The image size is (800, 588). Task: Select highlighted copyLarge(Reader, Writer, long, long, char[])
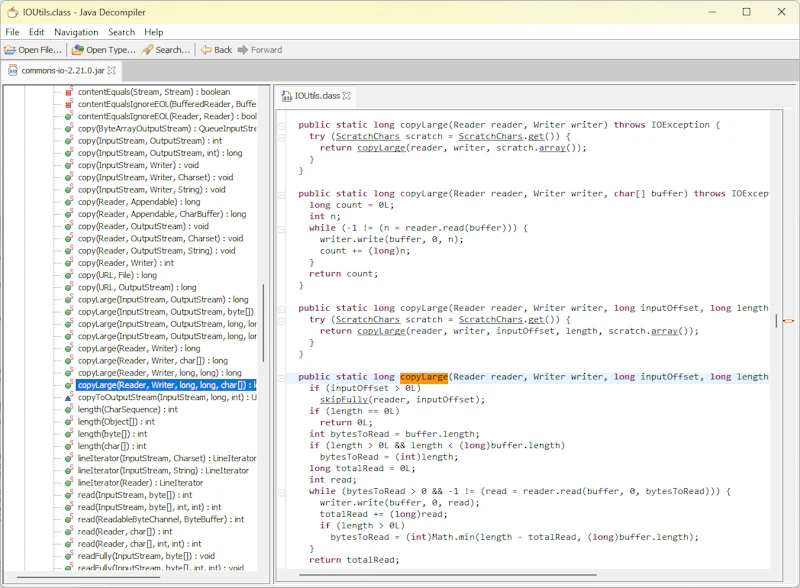pyautogui.click(x=166, y=385)
